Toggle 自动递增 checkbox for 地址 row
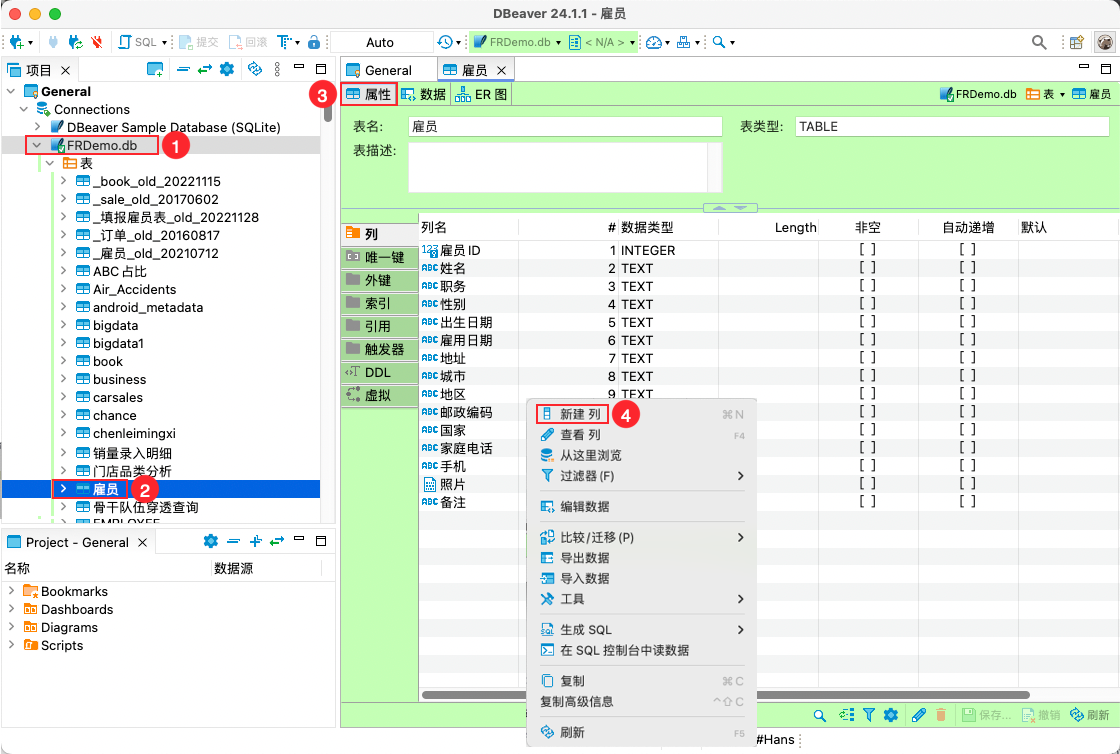 pos(967,358)
